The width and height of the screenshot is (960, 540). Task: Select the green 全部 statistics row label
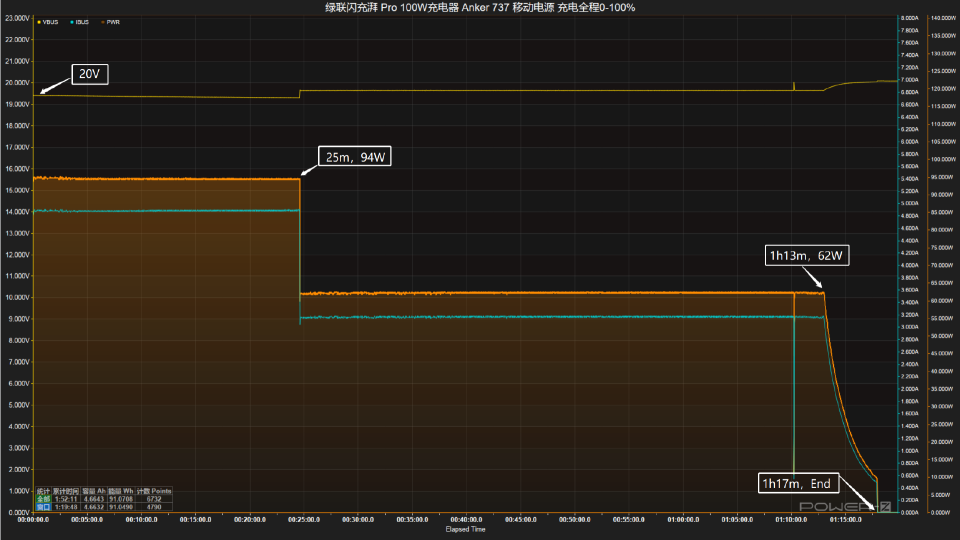[x=43, y=499]
